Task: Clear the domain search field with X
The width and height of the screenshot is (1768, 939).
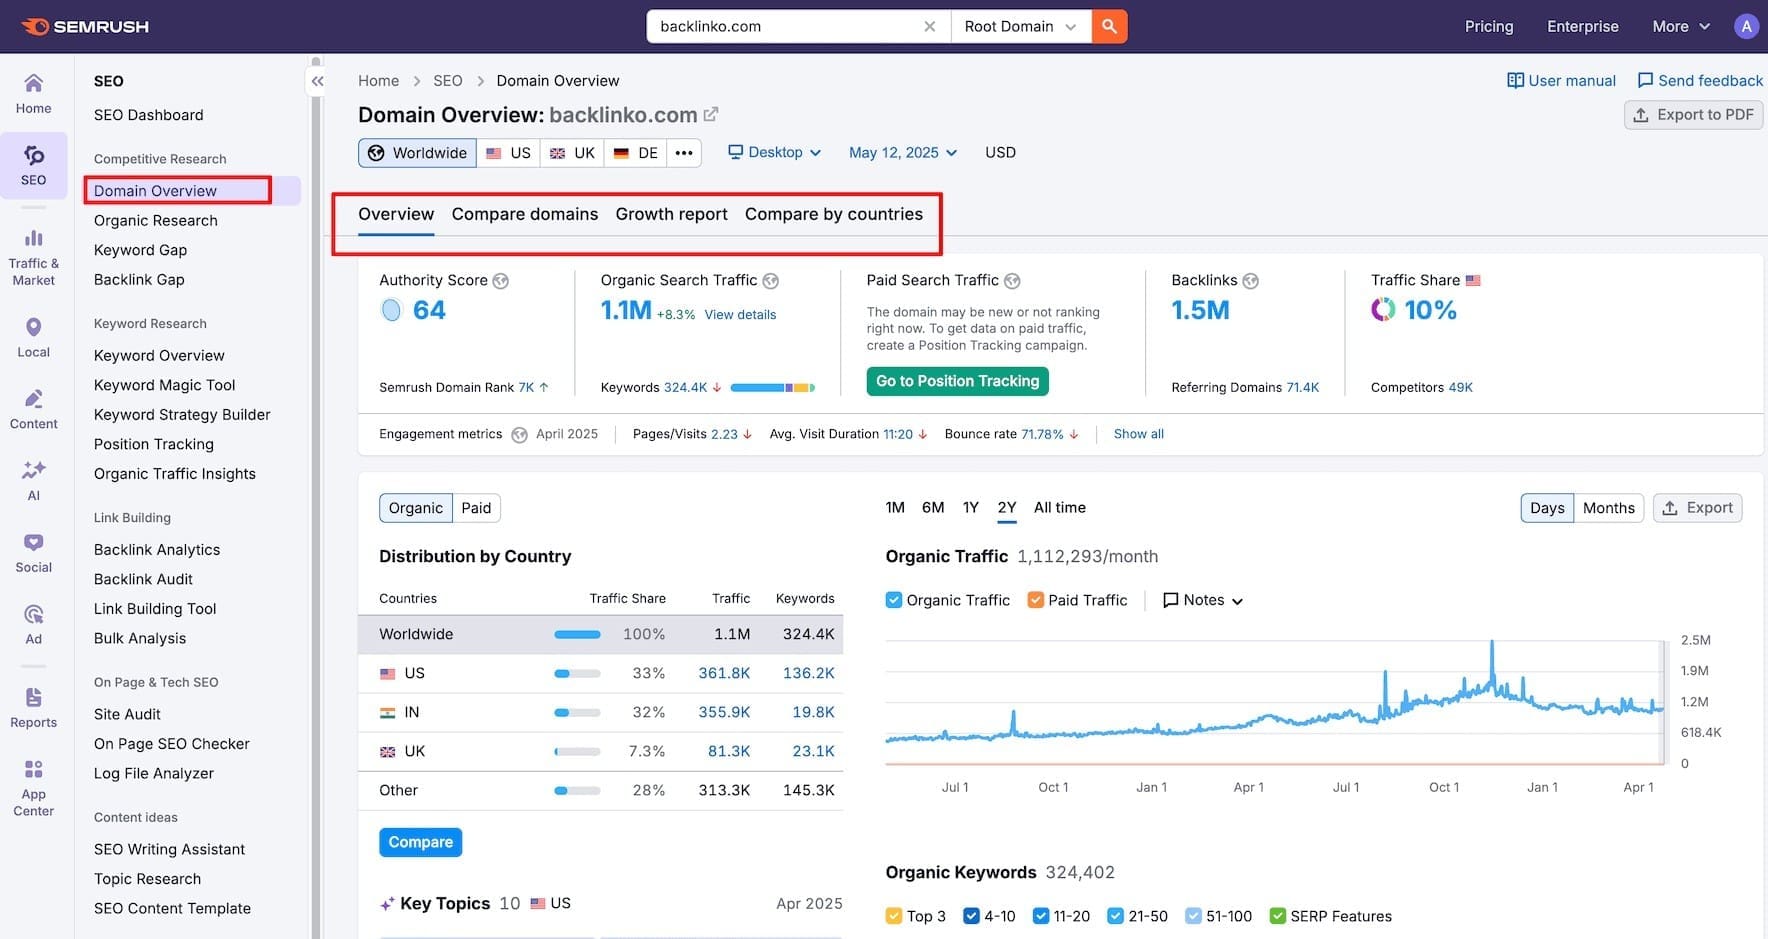Action: 929,27
